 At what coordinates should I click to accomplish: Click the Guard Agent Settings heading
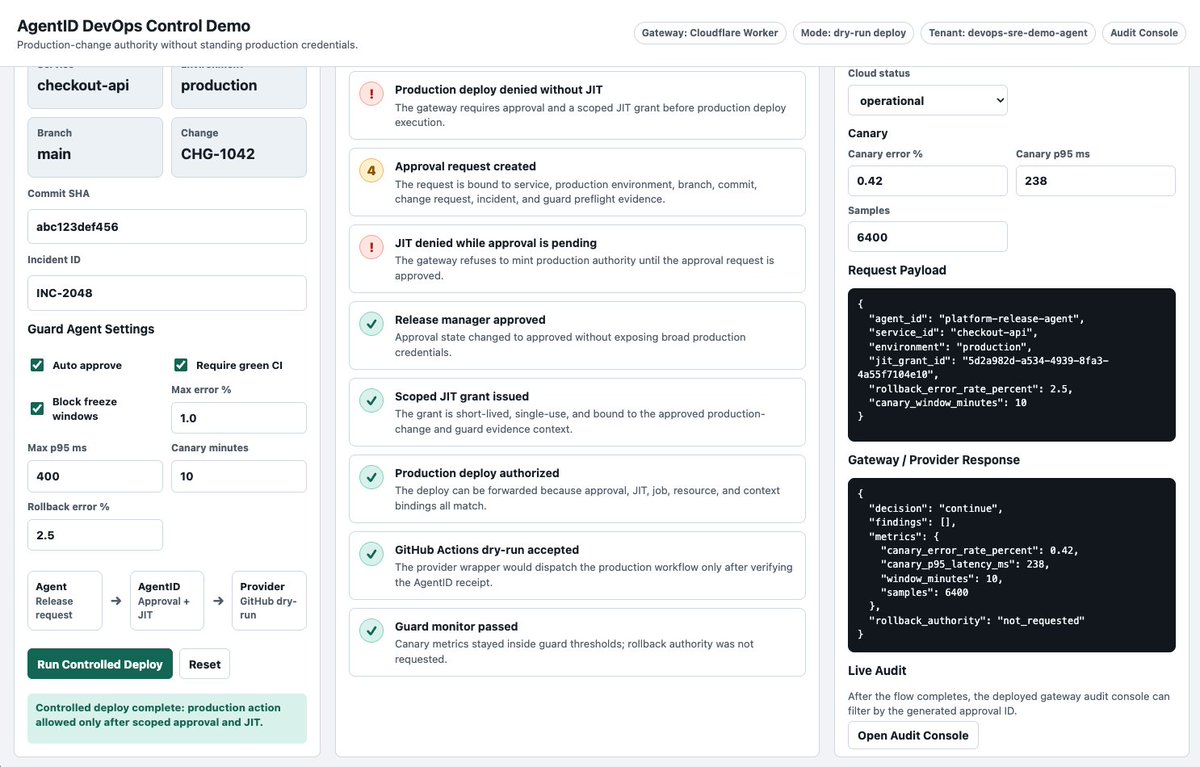[x=91, y=329]
